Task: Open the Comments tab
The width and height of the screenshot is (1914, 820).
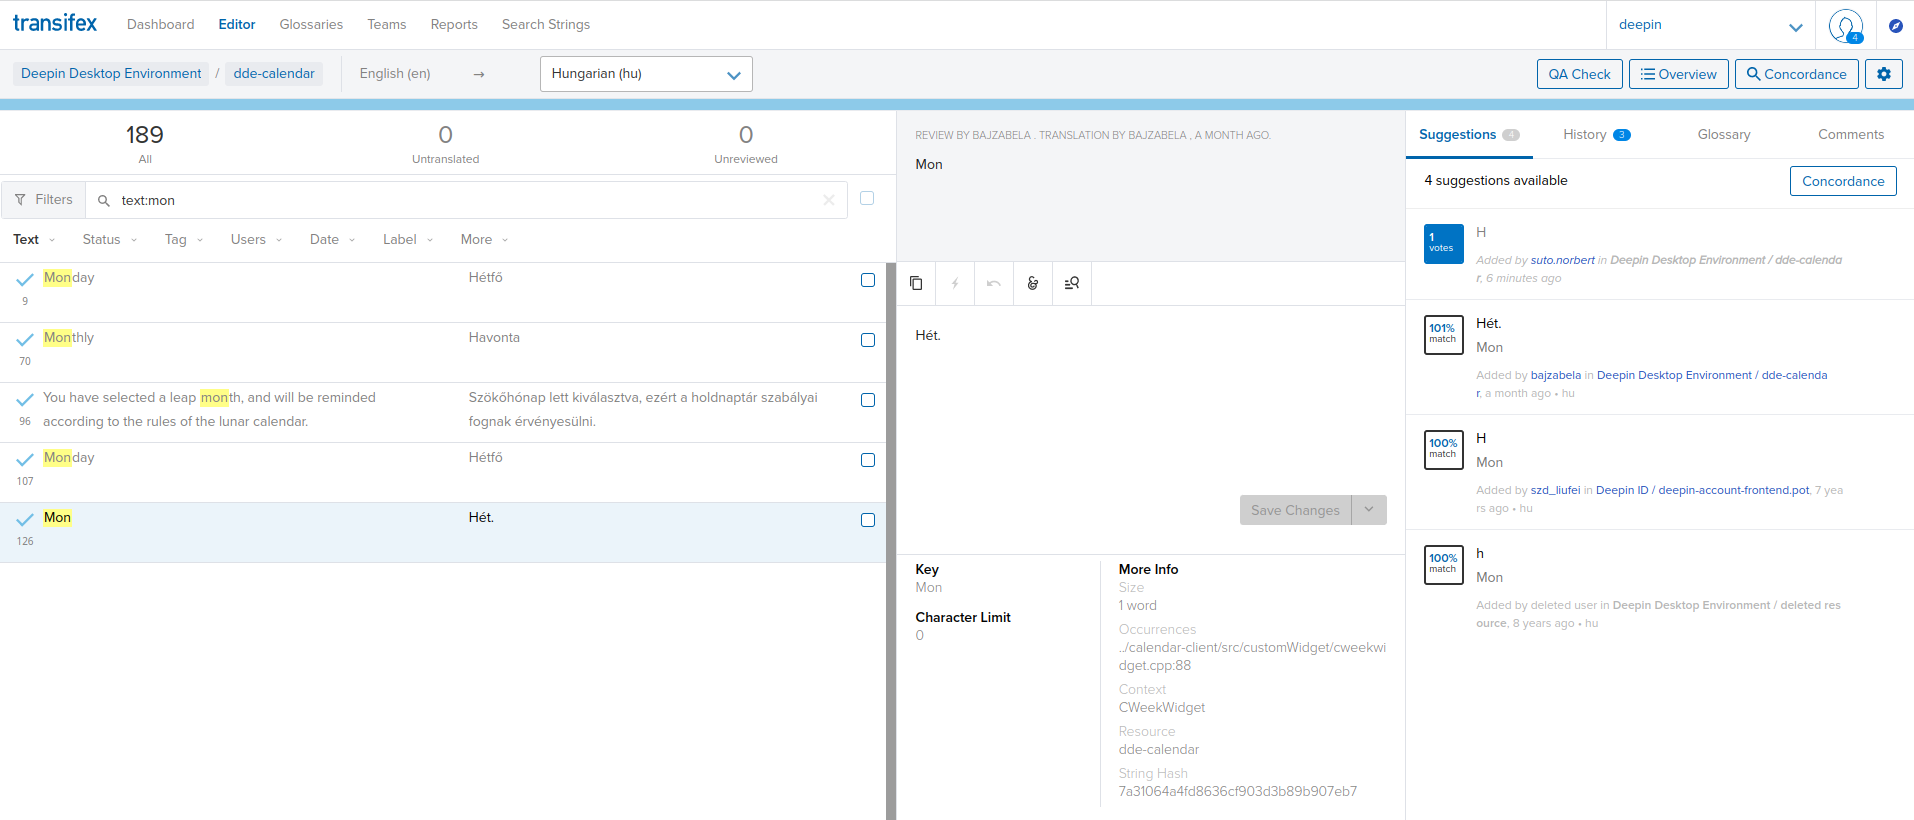Action: (x=1850, y=135)
